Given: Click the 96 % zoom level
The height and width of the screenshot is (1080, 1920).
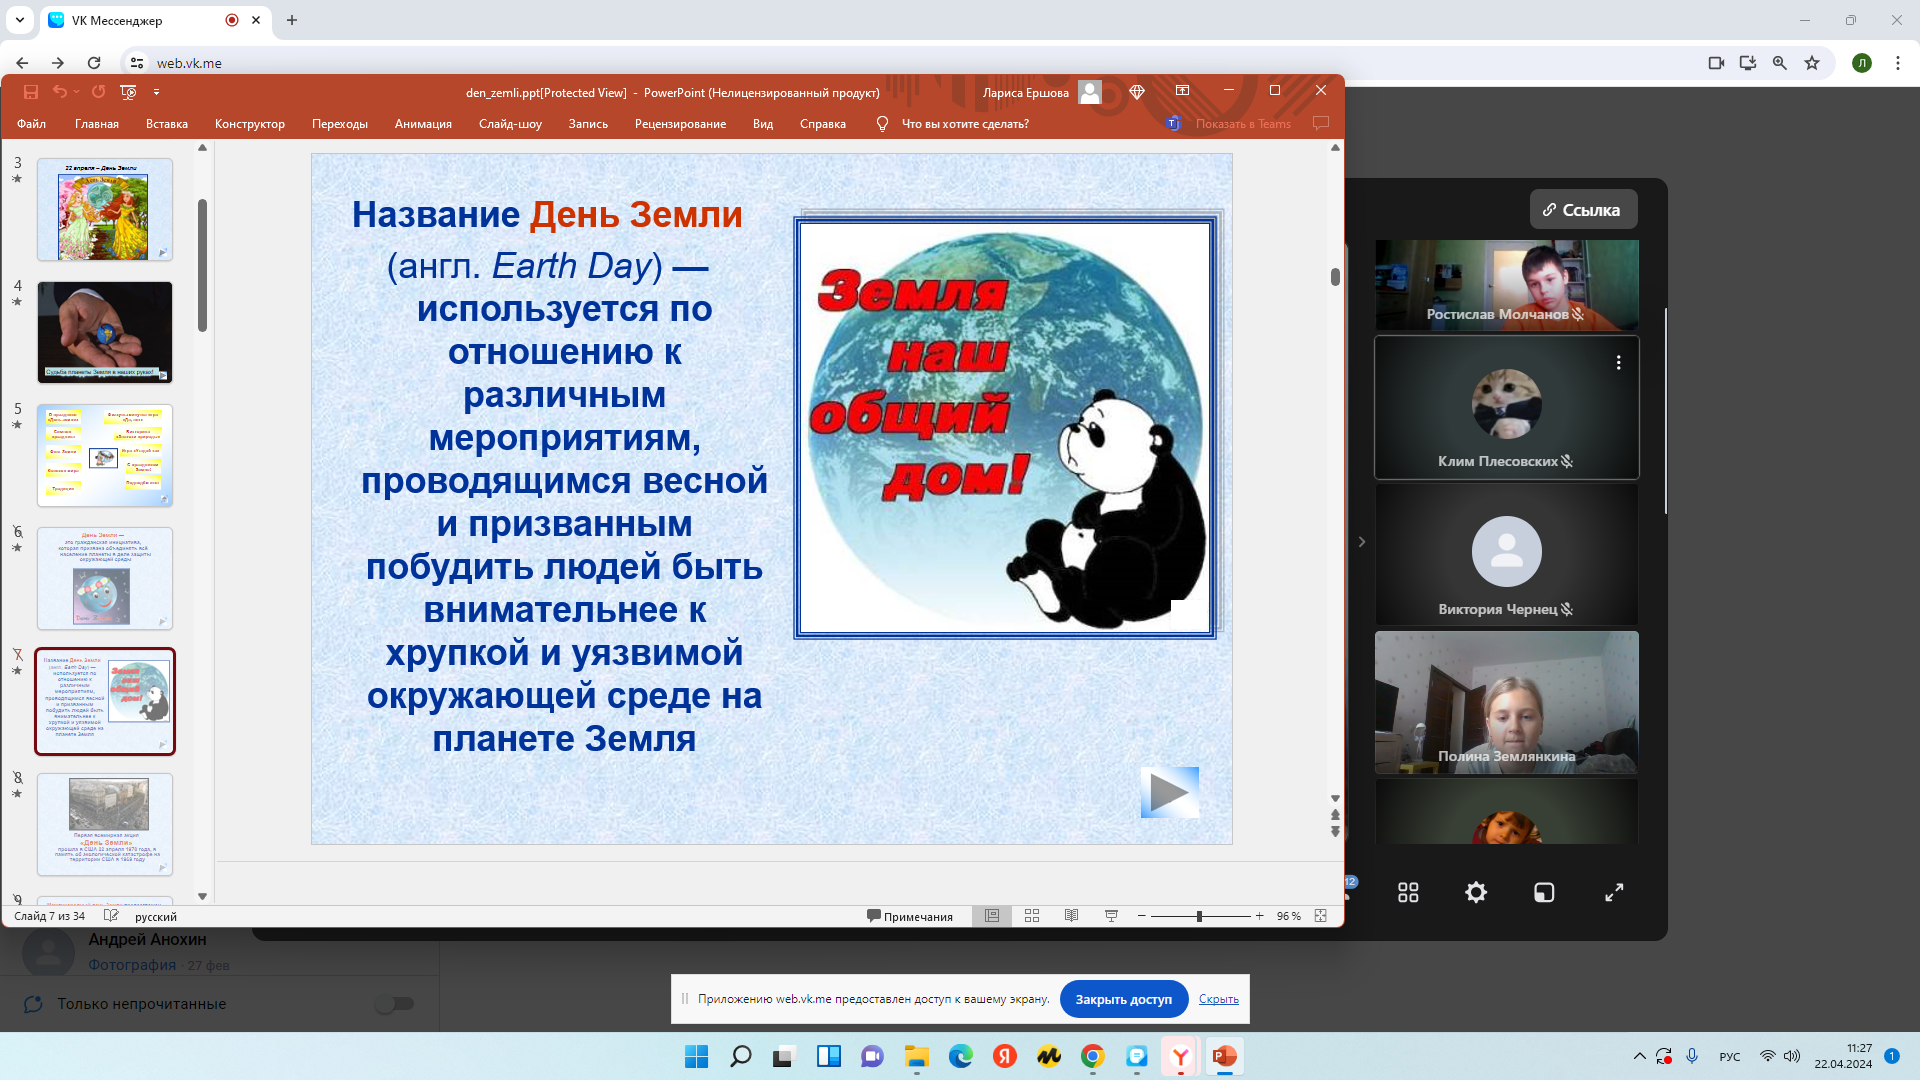Looking at the screenshot, I should [x=1288, y=916].
